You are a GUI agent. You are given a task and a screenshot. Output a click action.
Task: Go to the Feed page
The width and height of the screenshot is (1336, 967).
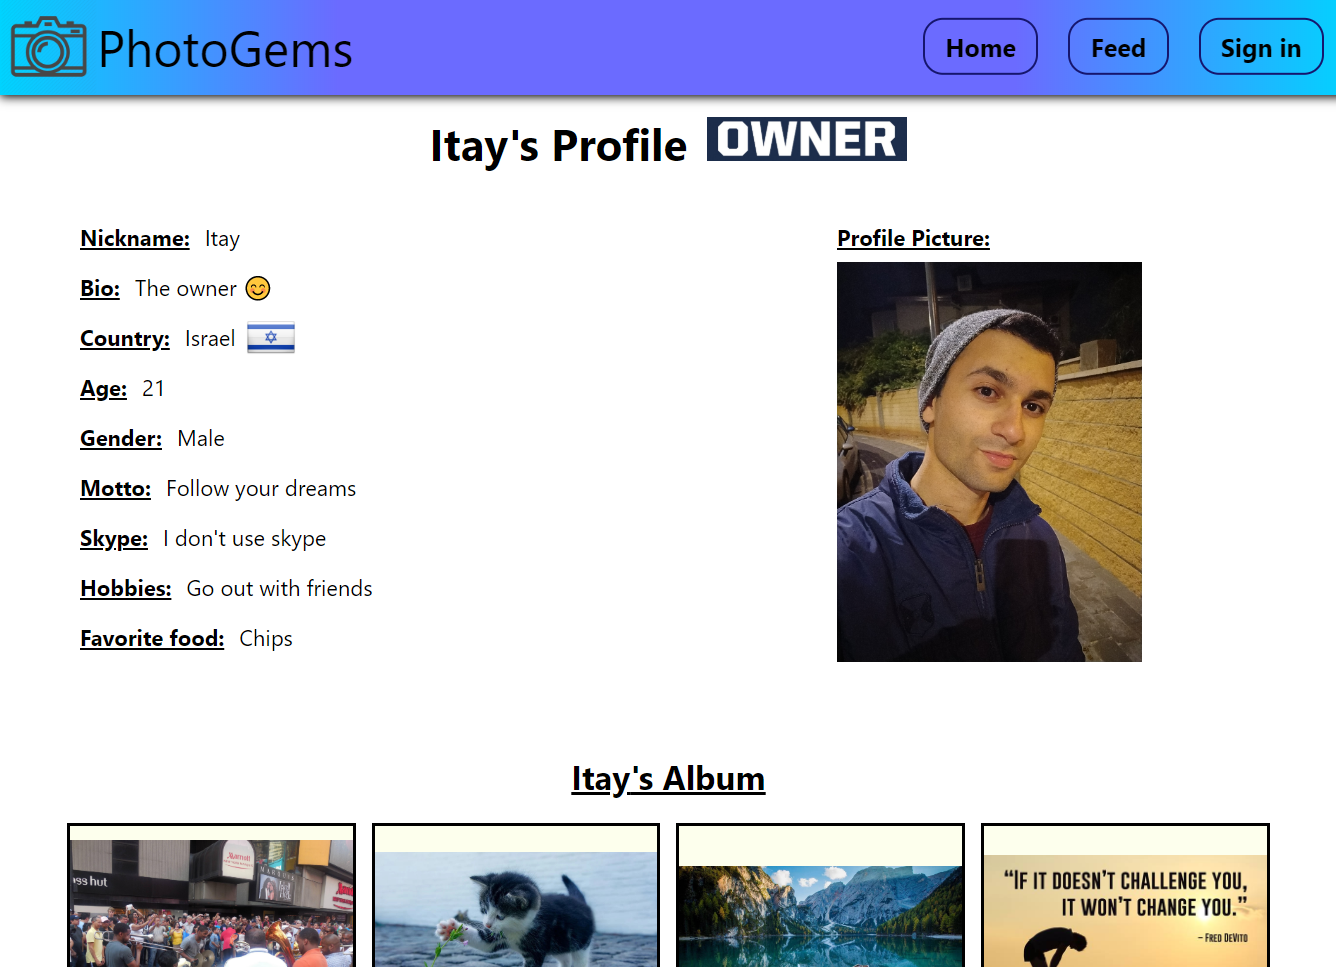pyautogui.click(x=1118, y=47)
